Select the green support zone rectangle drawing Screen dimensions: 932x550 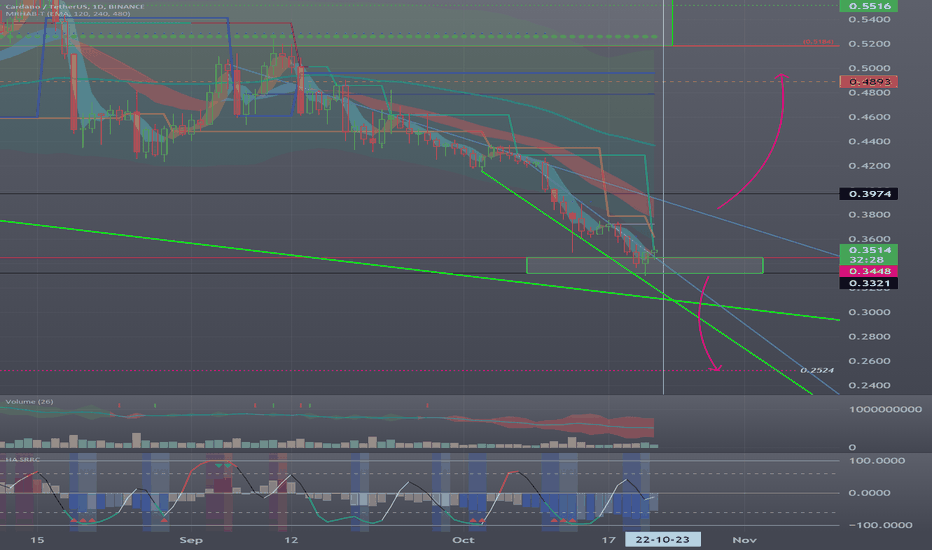pos(645,266)
